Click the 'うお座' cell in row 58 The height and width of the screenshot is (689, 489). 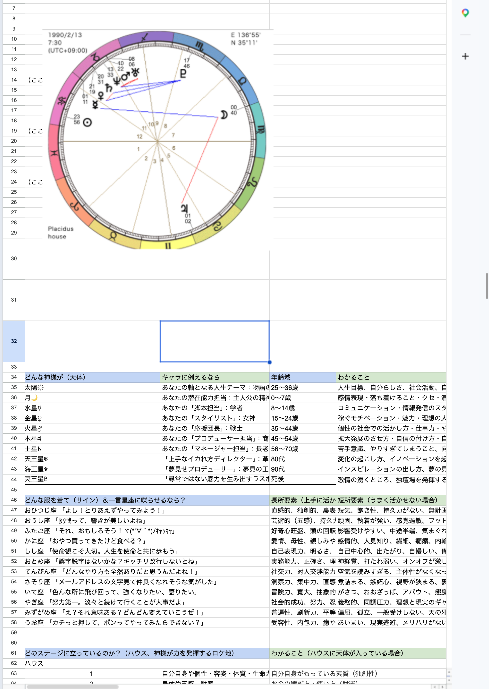click(x=147, y=623)
